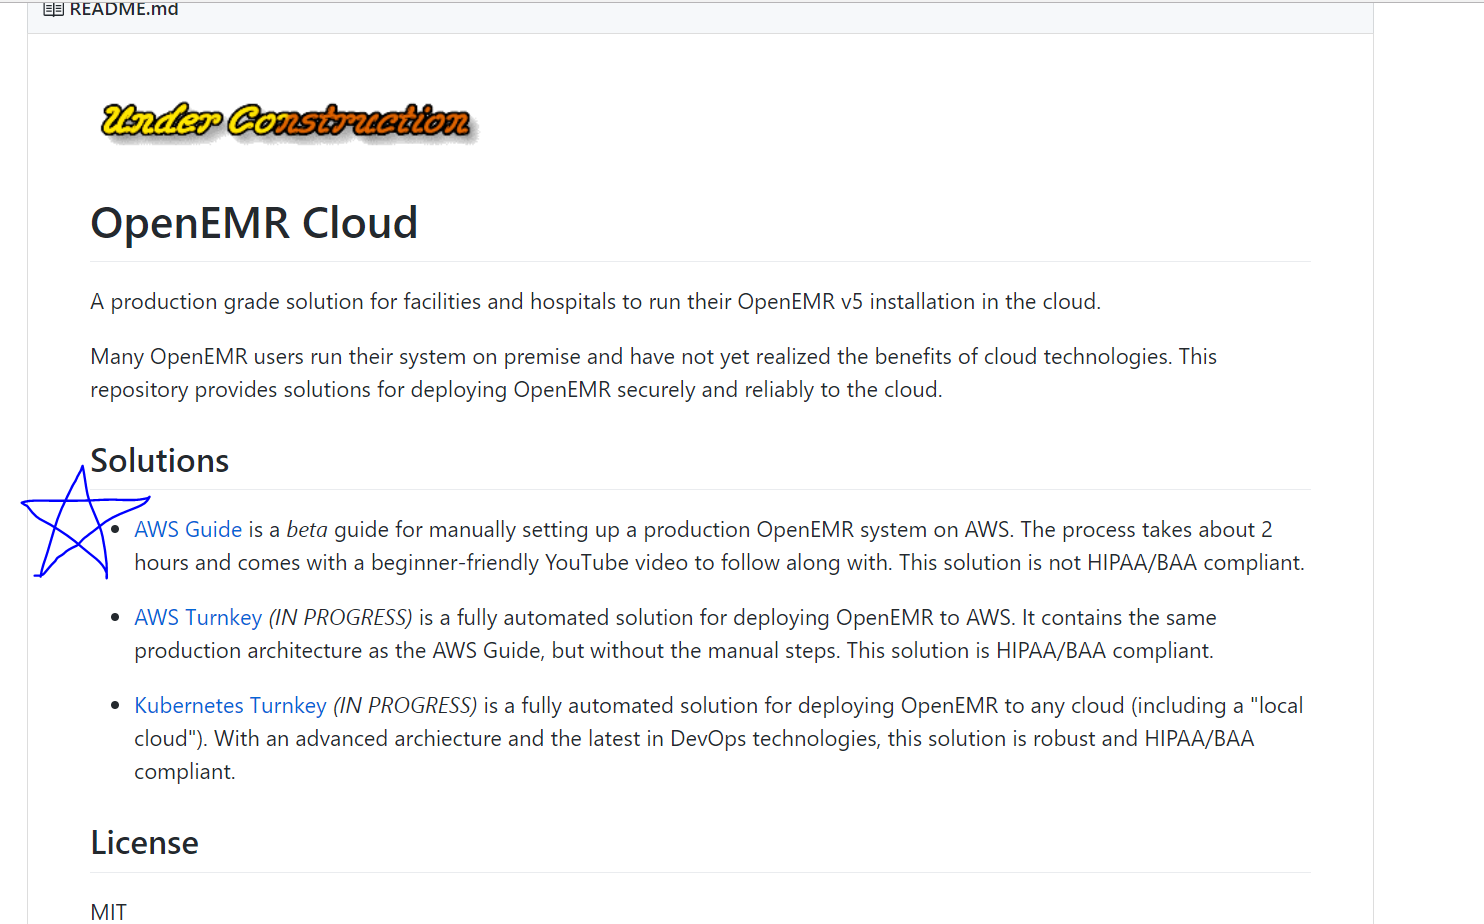
Task: Click the bullet next to Kubernetes Turnkey
Action: click(x=115, y=705)
